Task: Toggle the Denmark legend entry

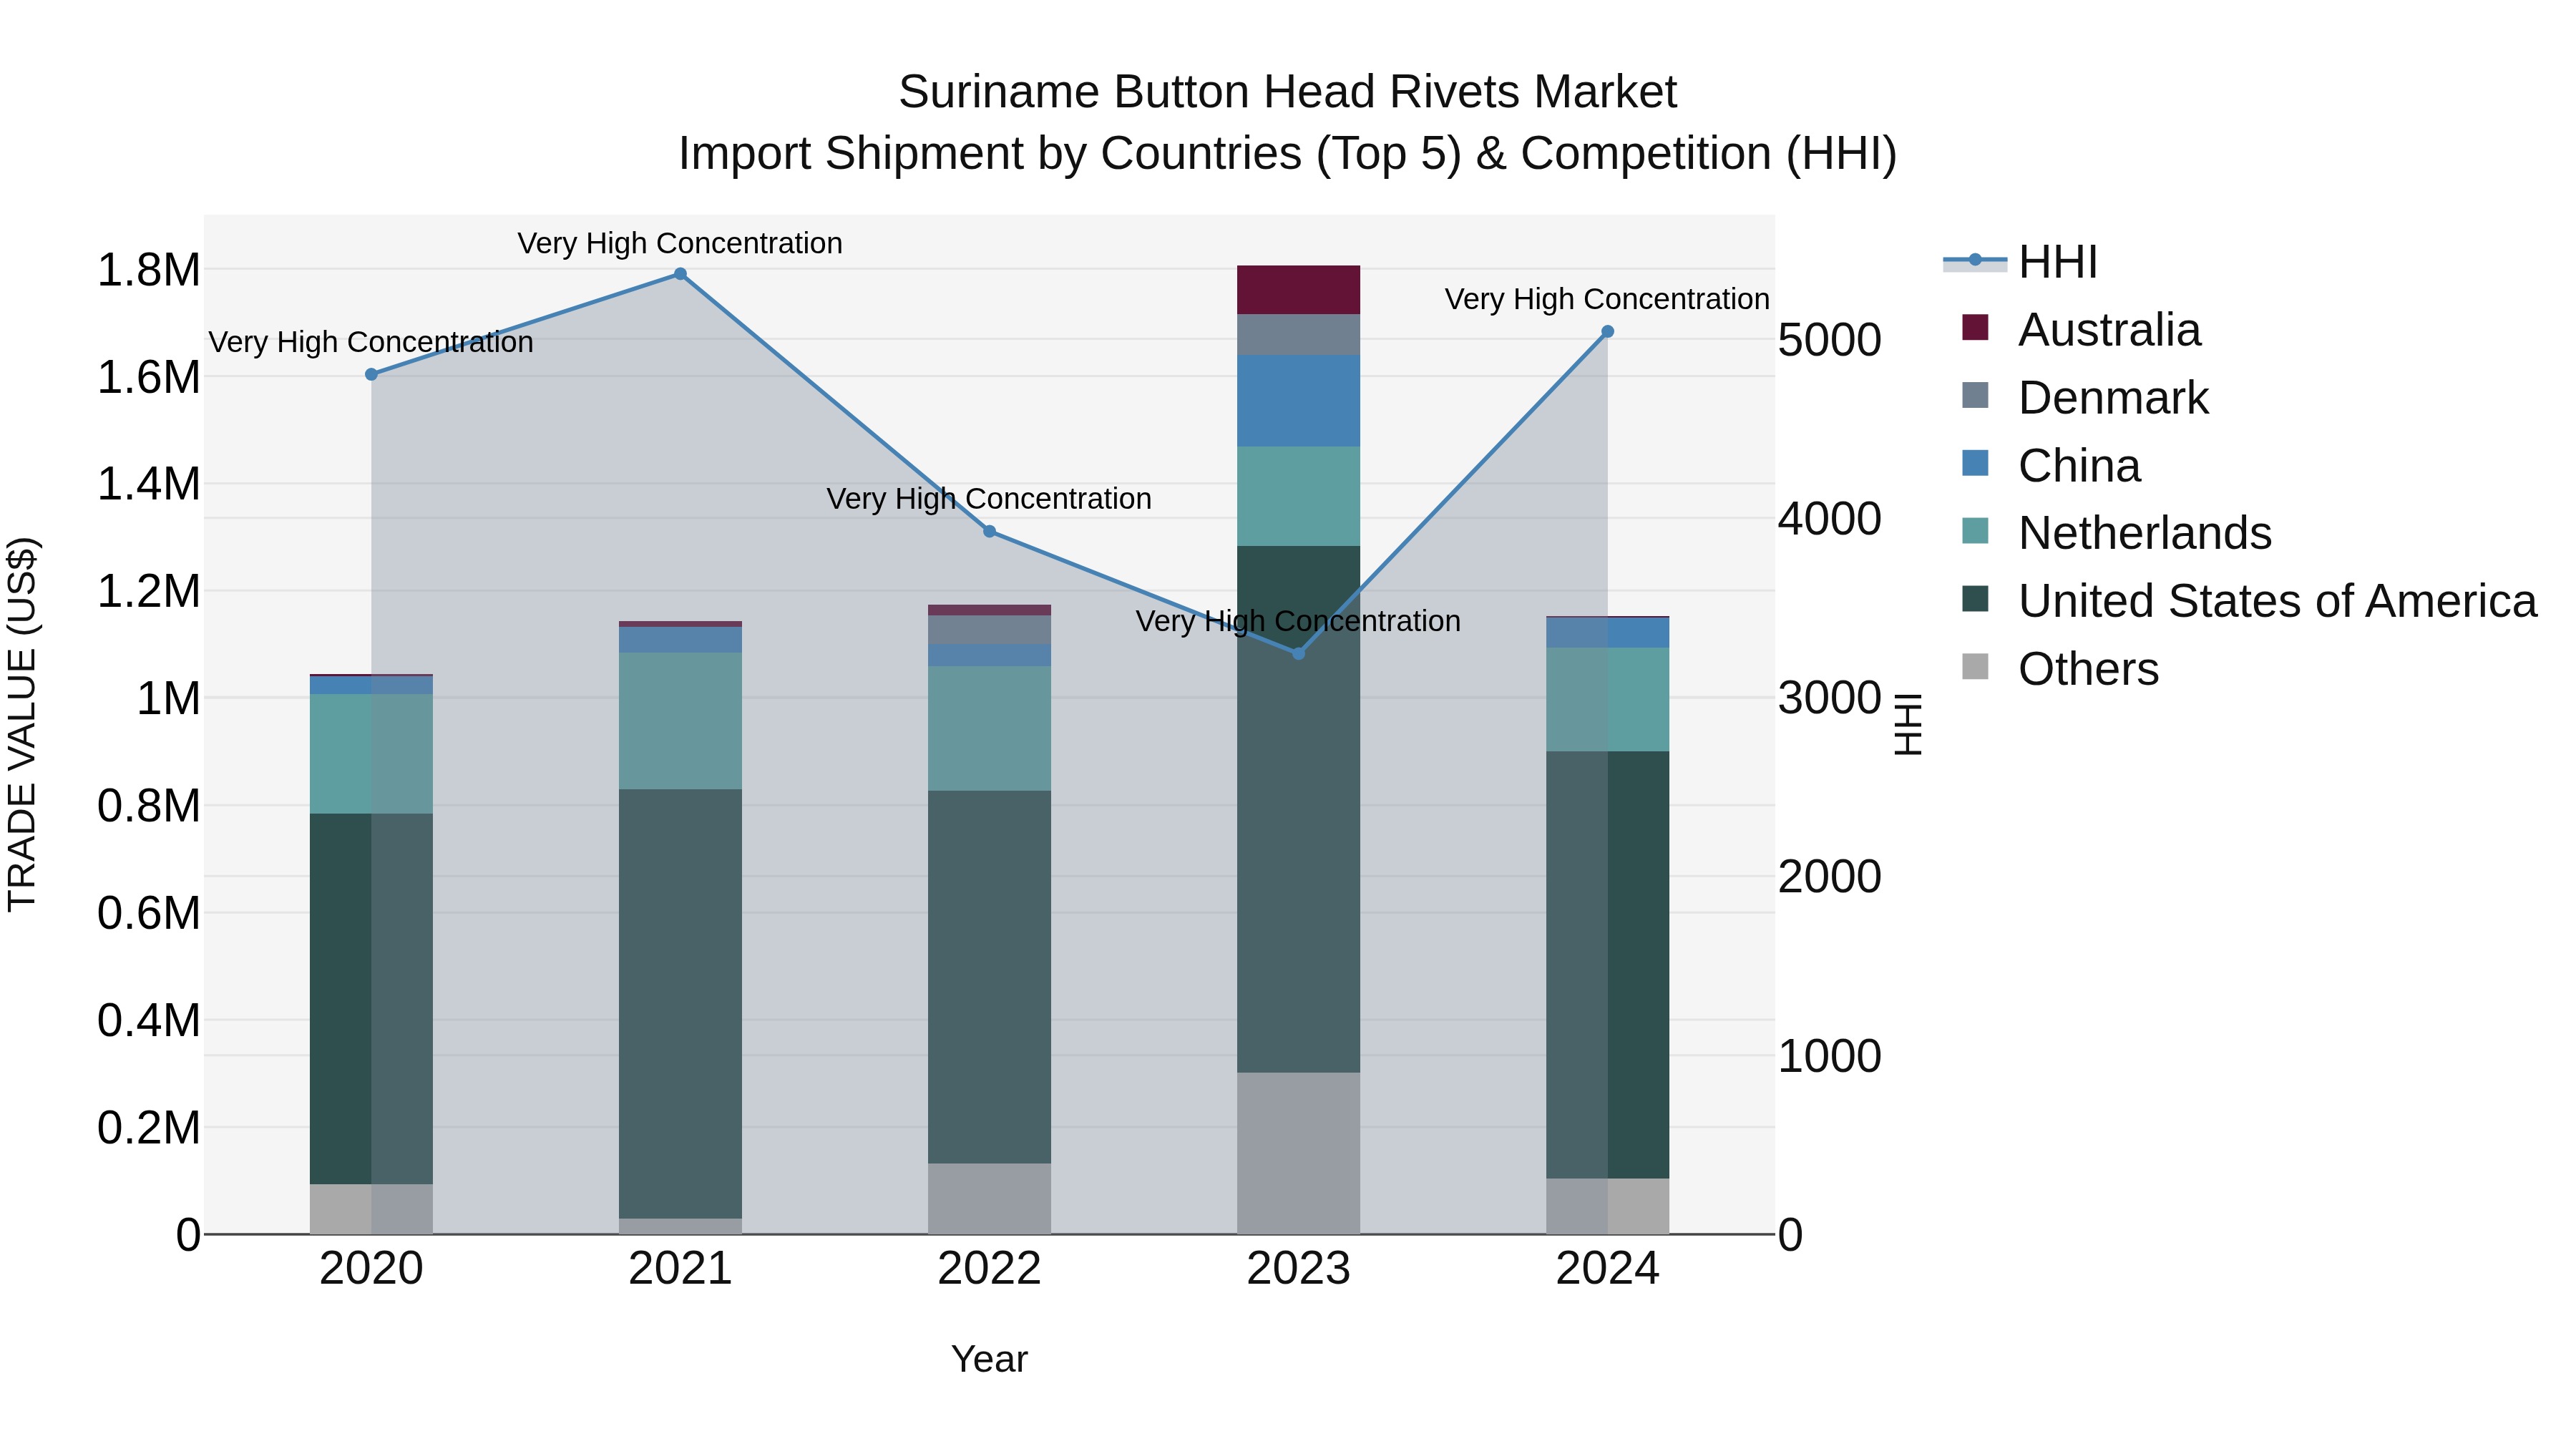Action: coord(2085,398)
